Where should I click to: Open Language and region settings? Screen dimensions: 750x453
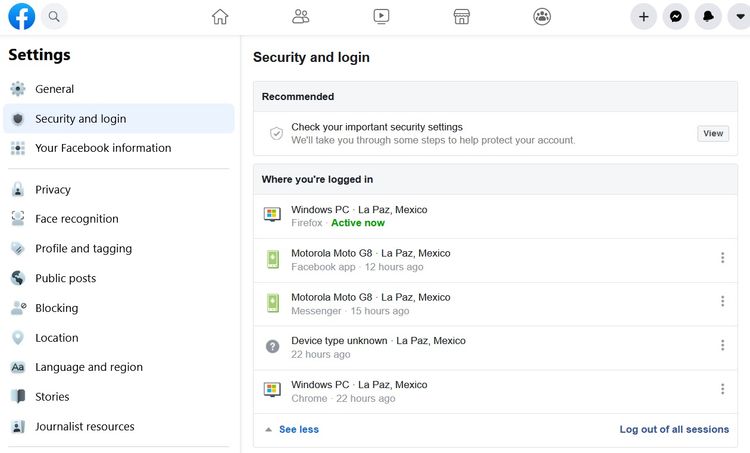click(119, 367)
